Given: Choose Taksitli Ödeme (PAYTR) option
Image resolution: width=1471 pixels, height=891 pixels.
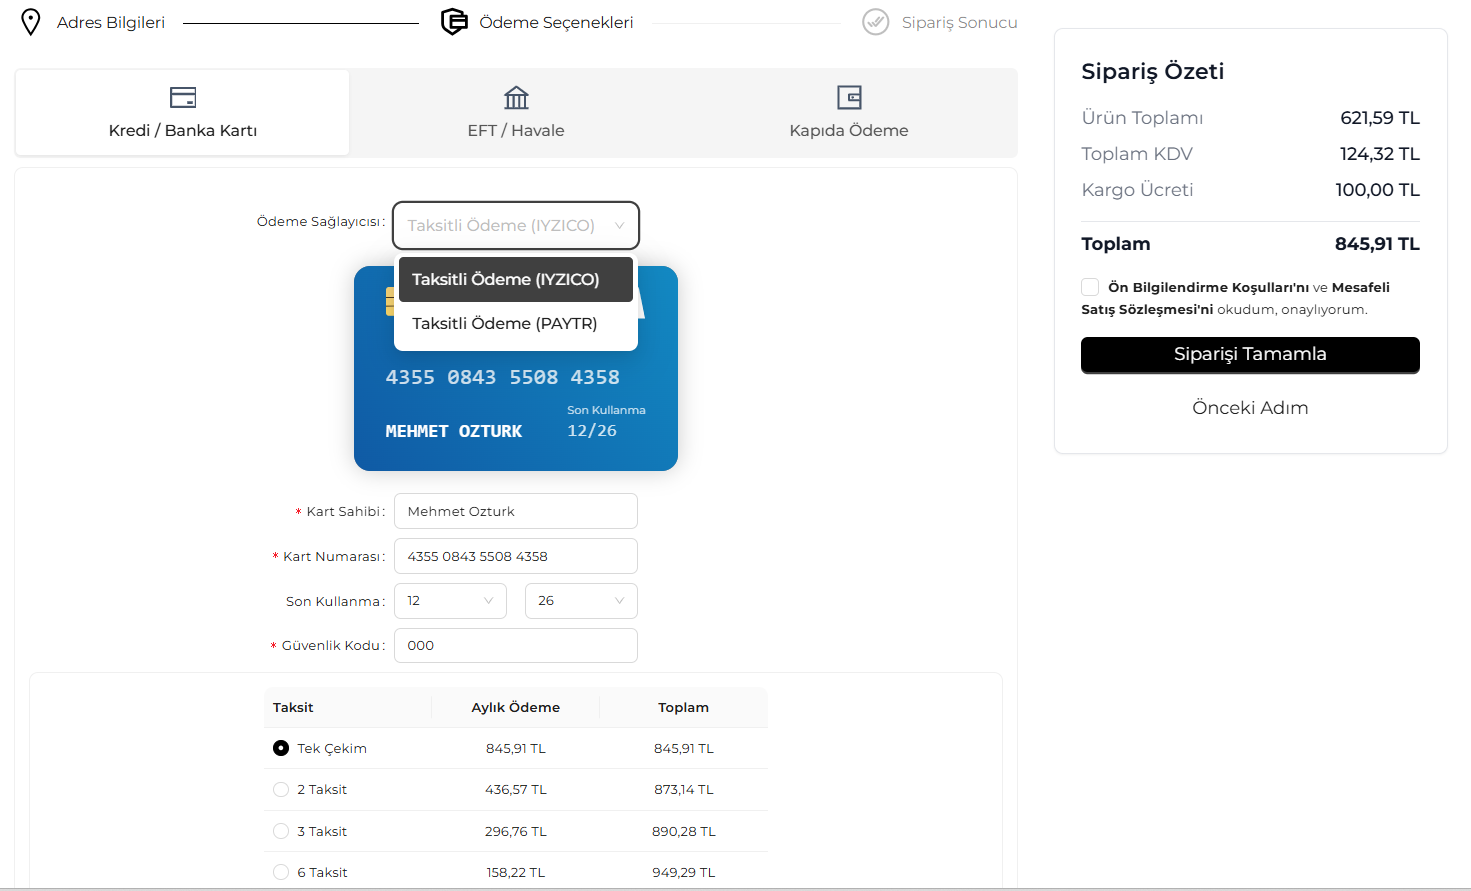Looking at the screenshot, I should [516, 323].
